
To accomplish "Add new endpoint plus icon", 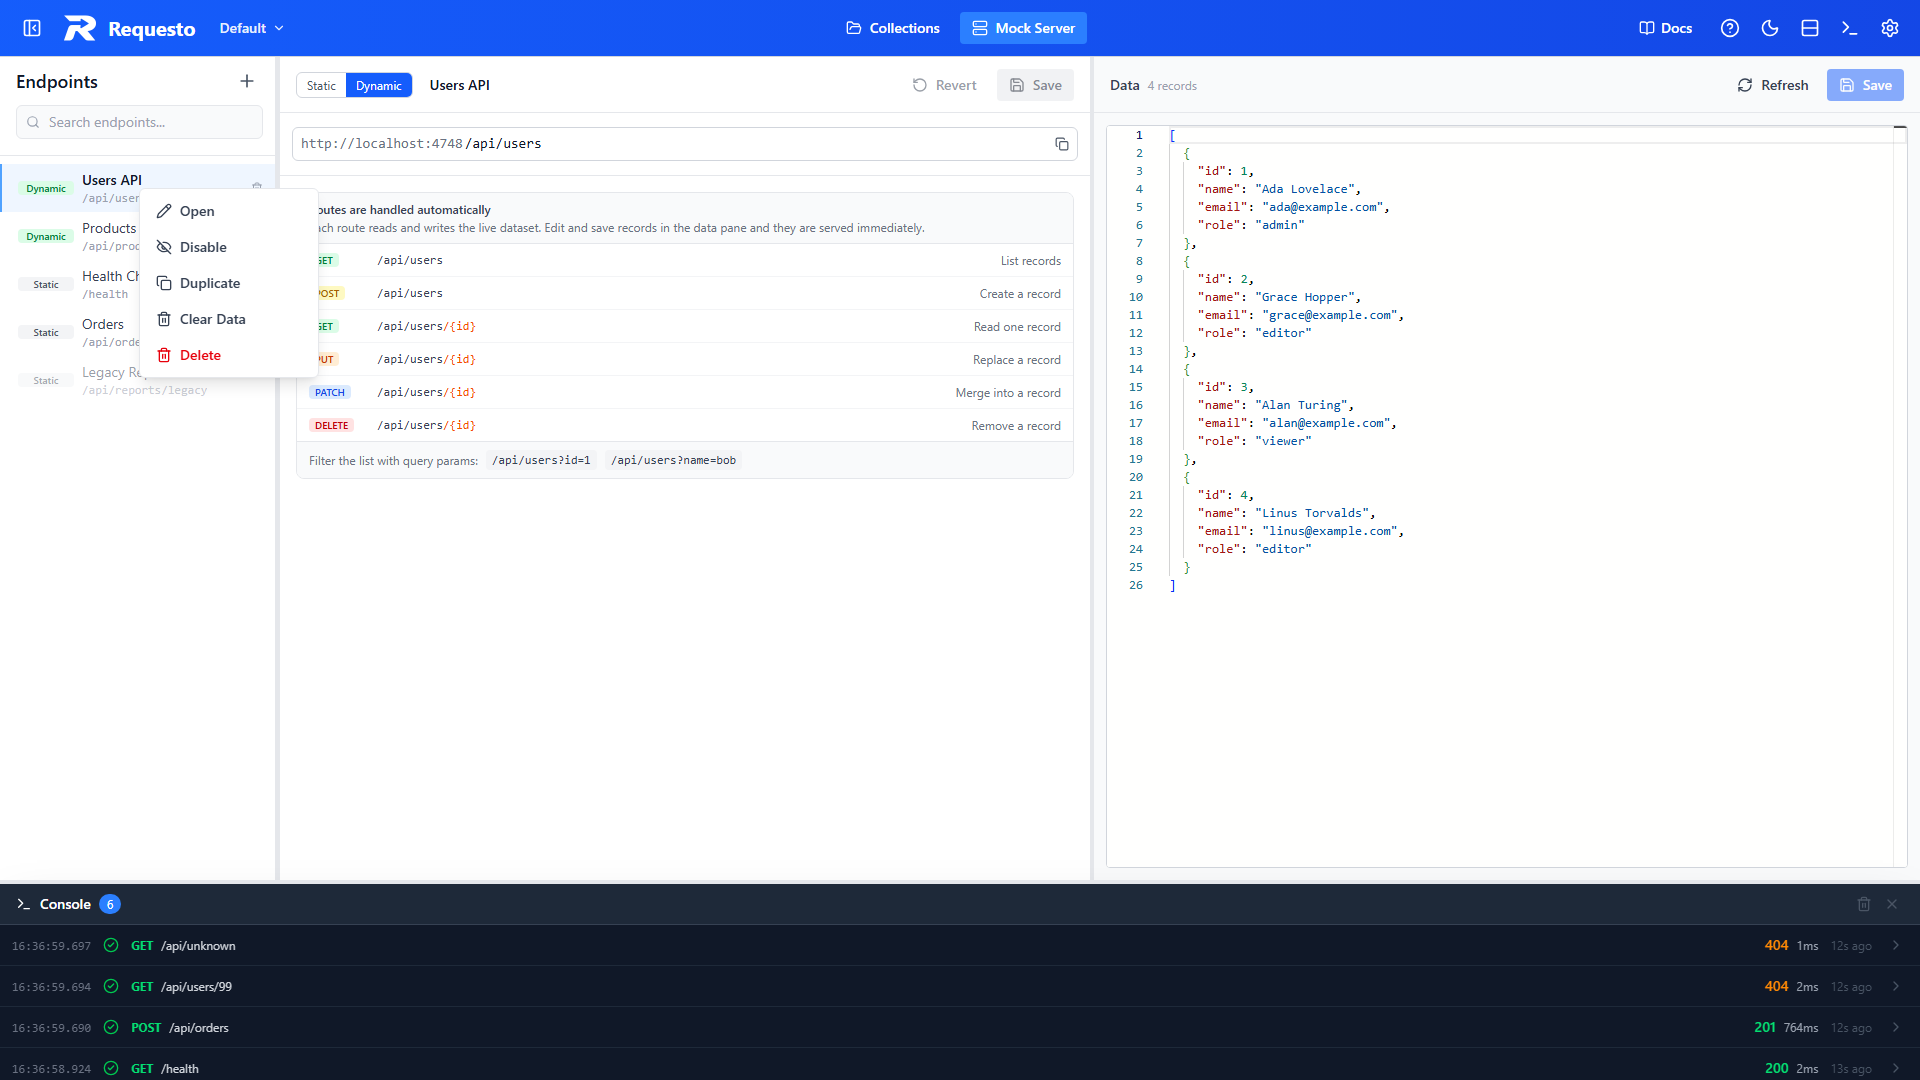I will (247, 81).
